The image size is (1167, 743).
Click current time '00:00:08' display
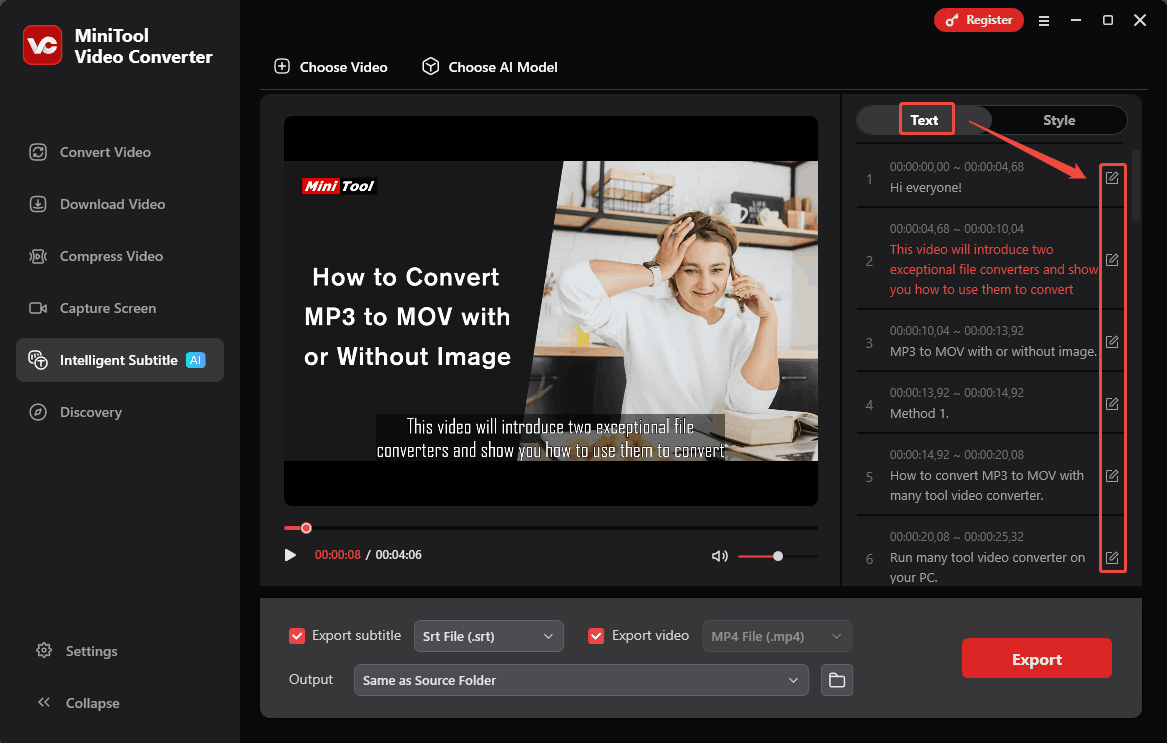pos(337,555)
